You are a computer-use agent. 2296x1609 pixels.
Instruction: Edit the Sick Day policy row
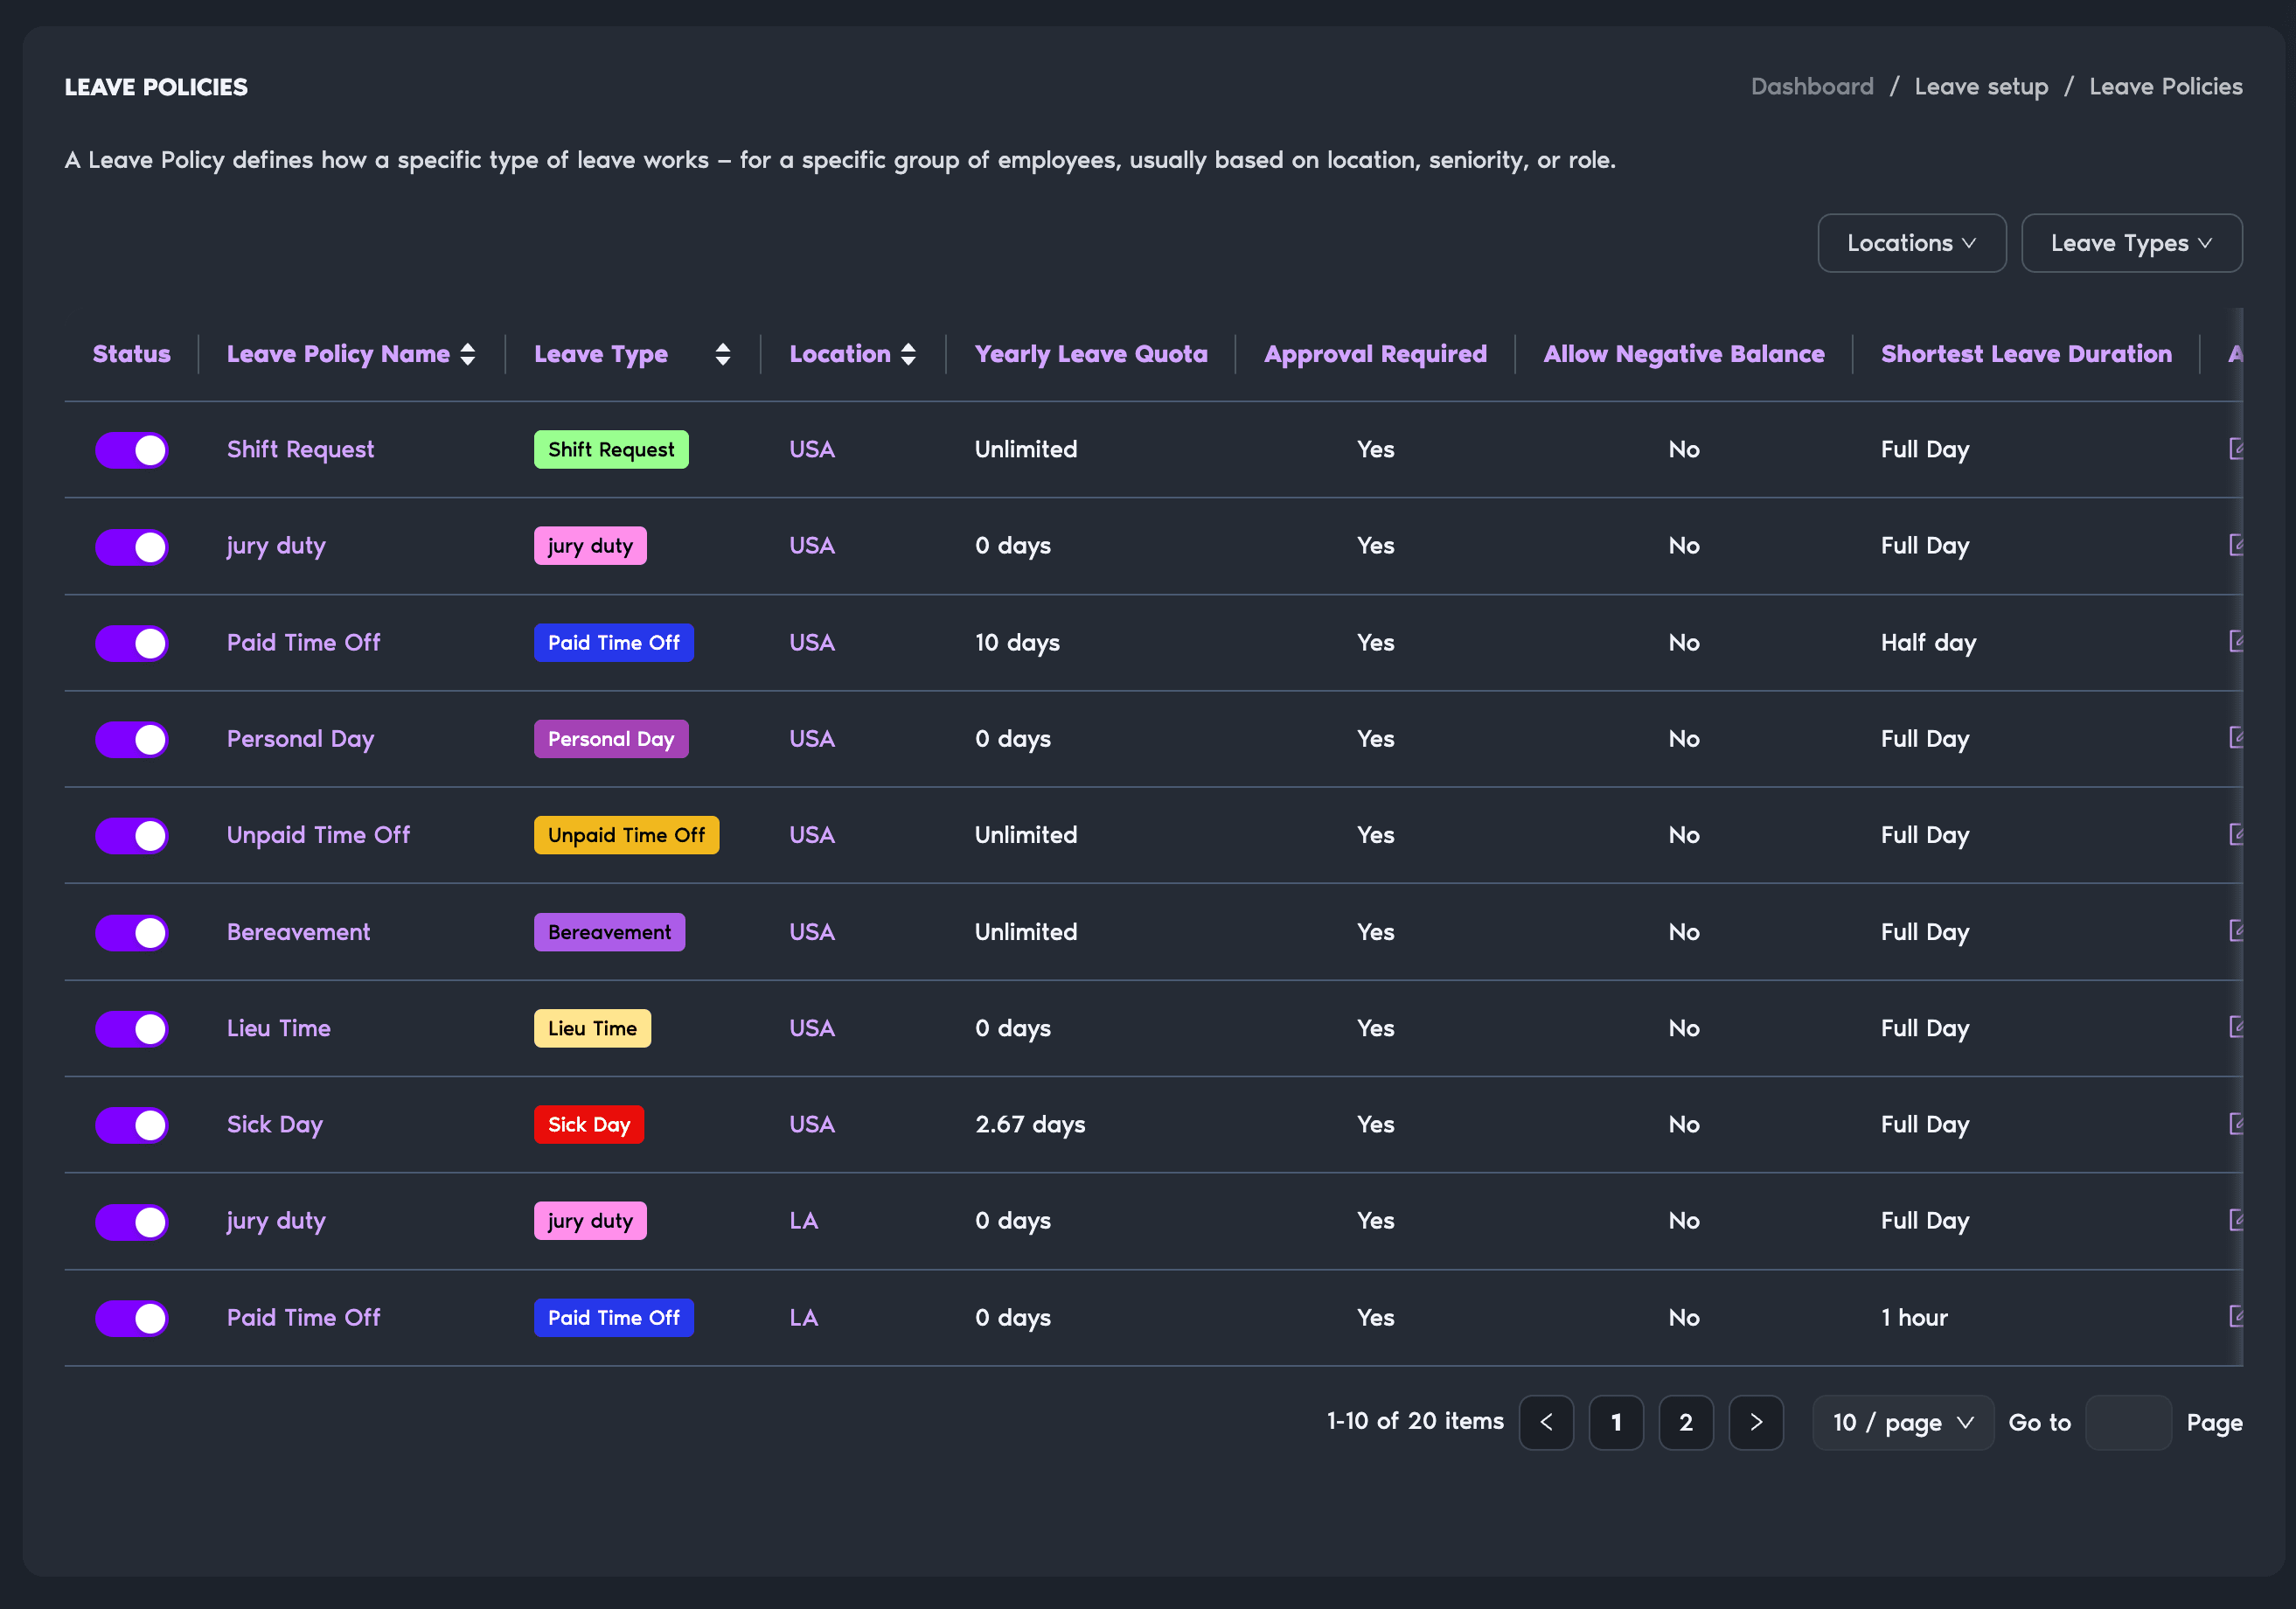pyautogui.click(x=2236, y=1124)
